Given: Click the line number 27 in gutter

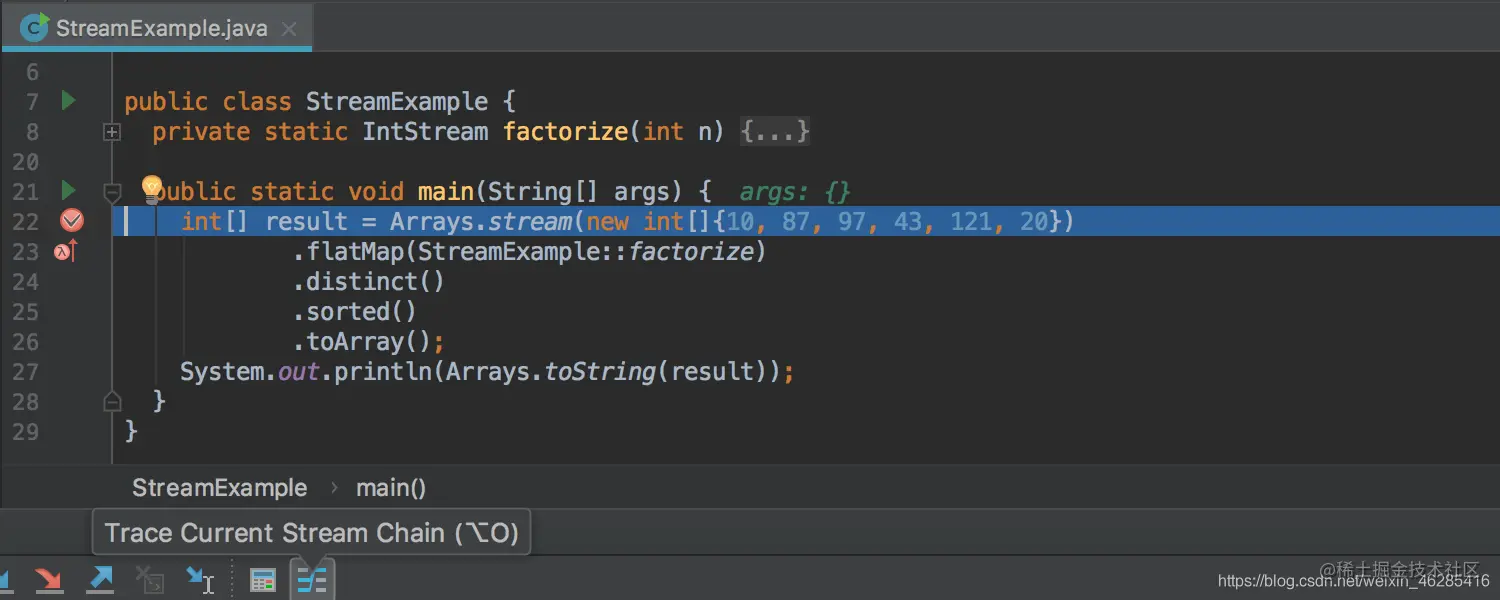Looking at the screenshot, I should [26, 371].
